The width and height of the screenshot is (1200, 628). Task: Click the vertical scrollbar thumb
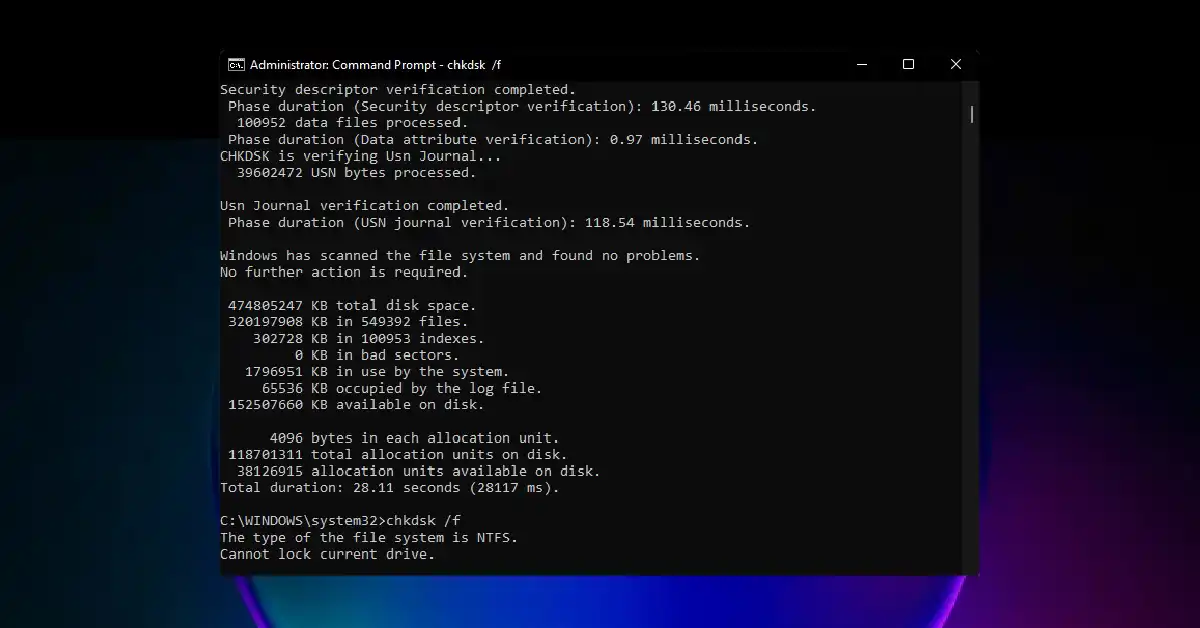pyautogui.click(x=972, y=114)
